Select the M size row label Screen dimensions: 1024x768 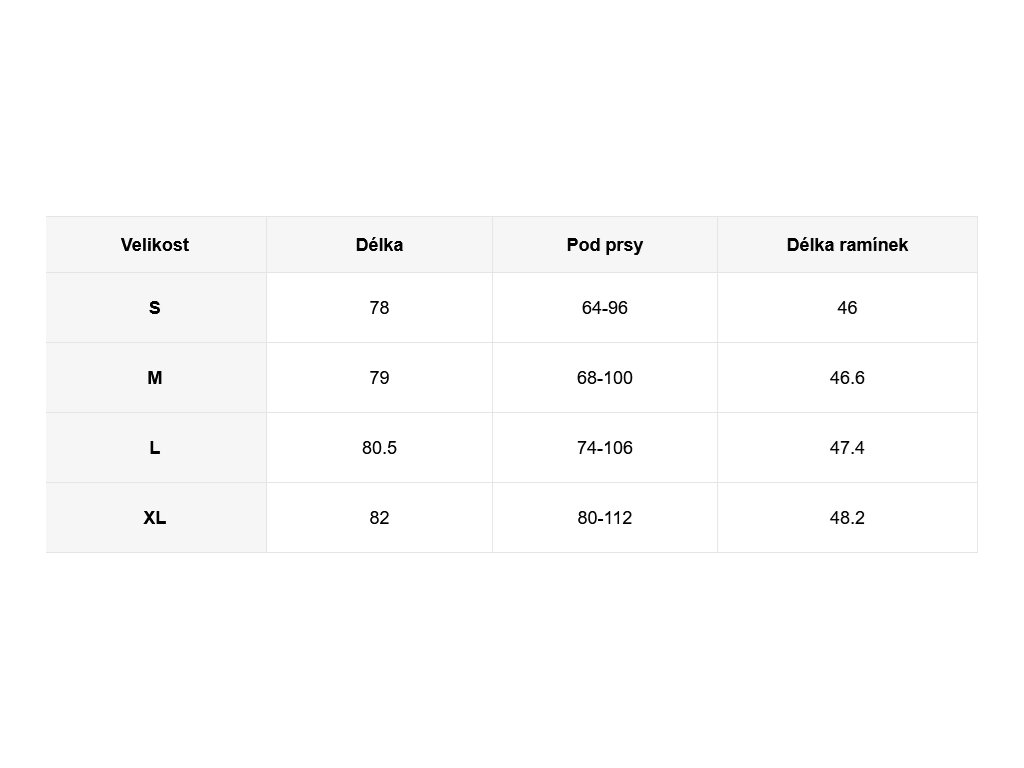click(155, 378)
